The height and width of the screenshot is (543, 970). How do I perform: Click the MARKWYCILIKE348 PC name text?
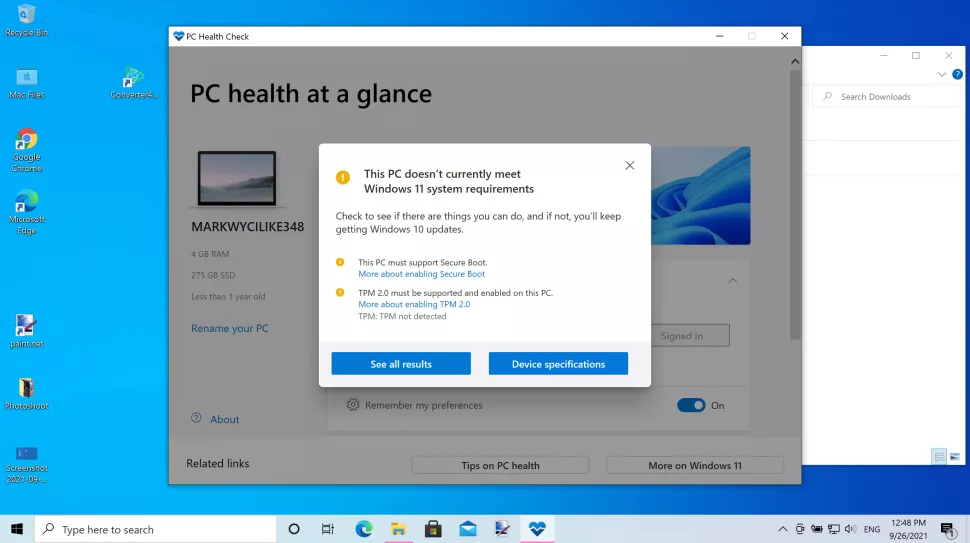tap(247, 226)
